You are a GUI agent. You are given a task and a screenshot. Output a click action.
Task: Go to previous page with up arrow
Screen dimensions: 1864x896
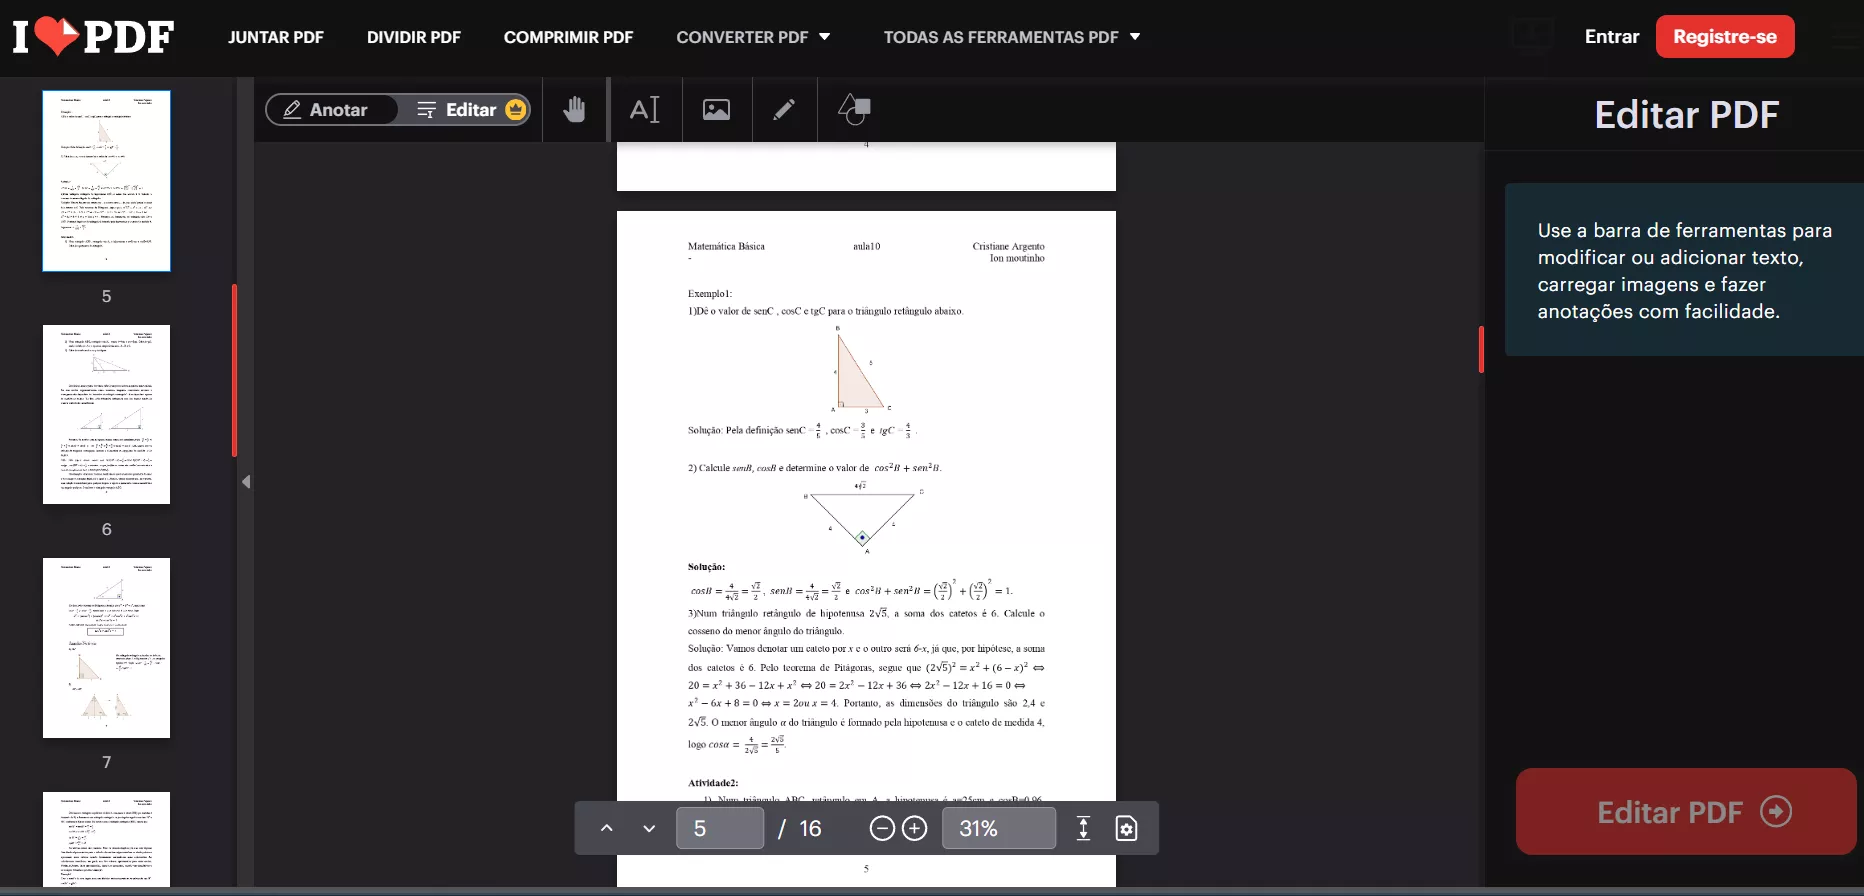(606, 828)
